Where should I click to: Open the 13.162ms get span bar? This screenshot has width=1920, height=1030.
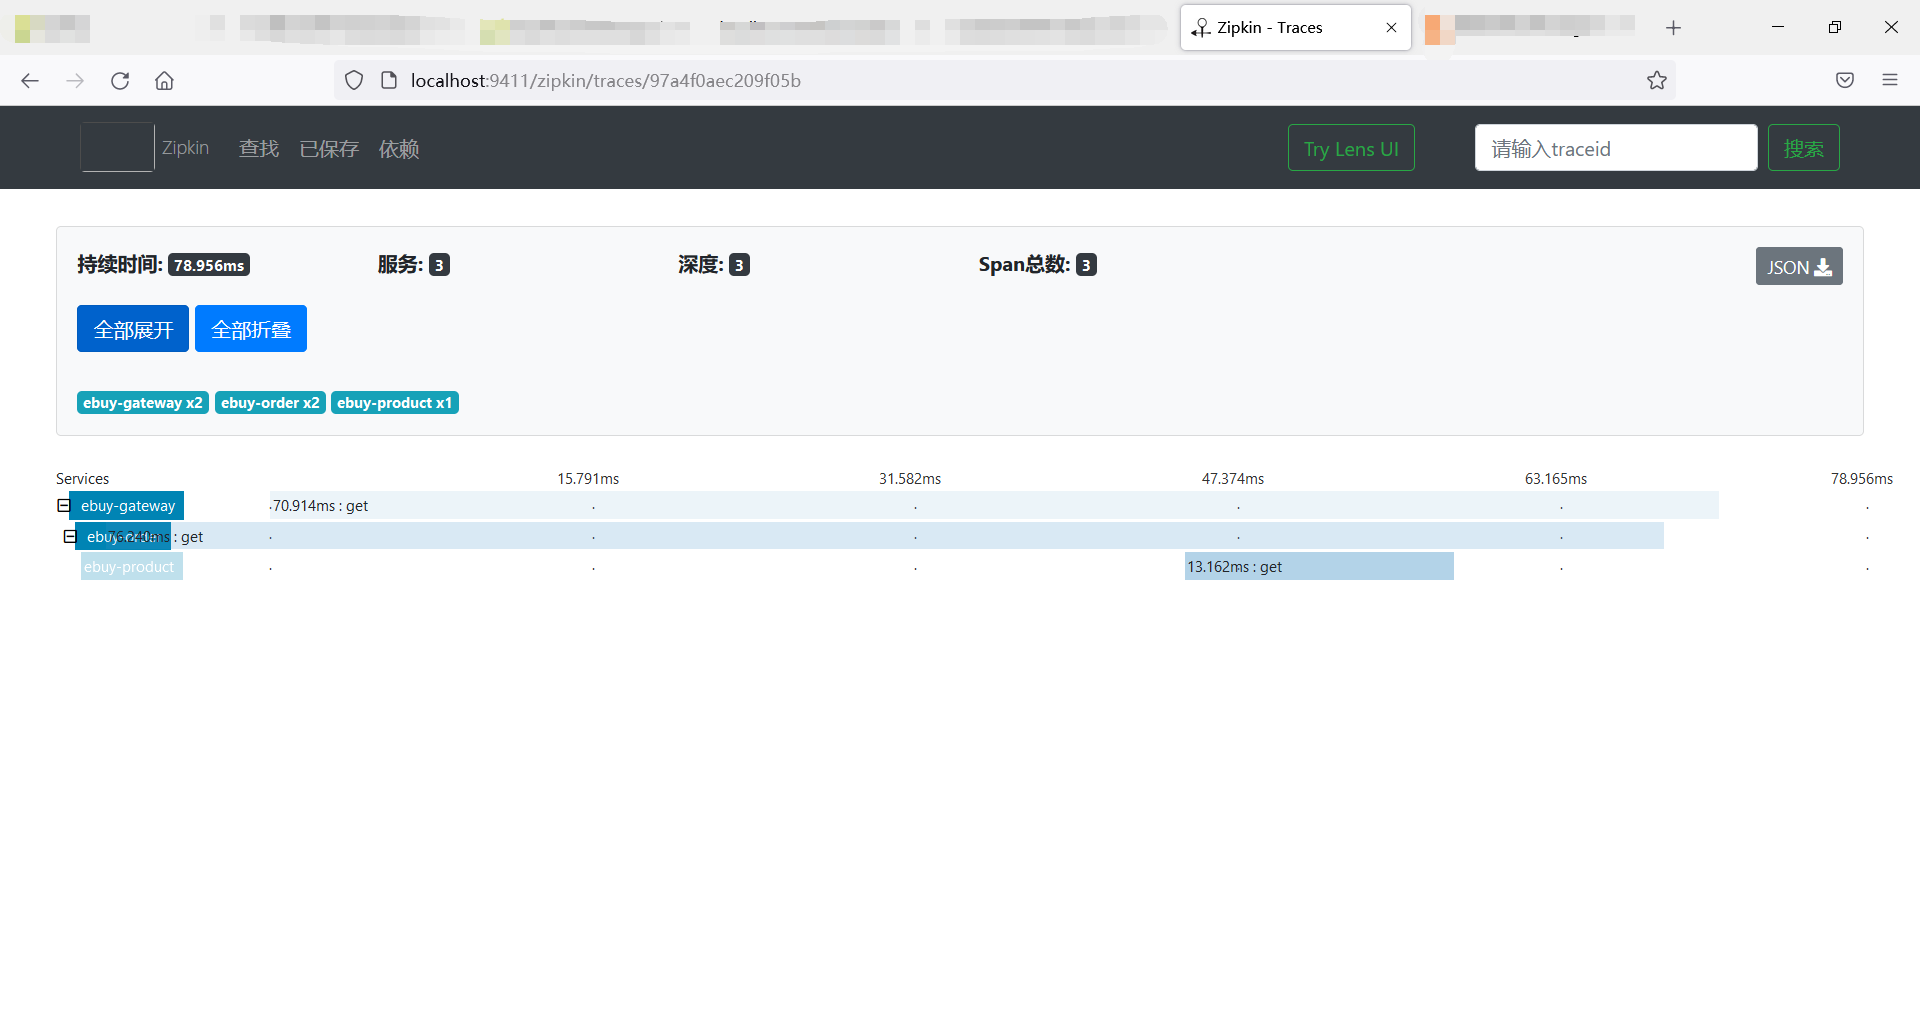pos(1319,567)
